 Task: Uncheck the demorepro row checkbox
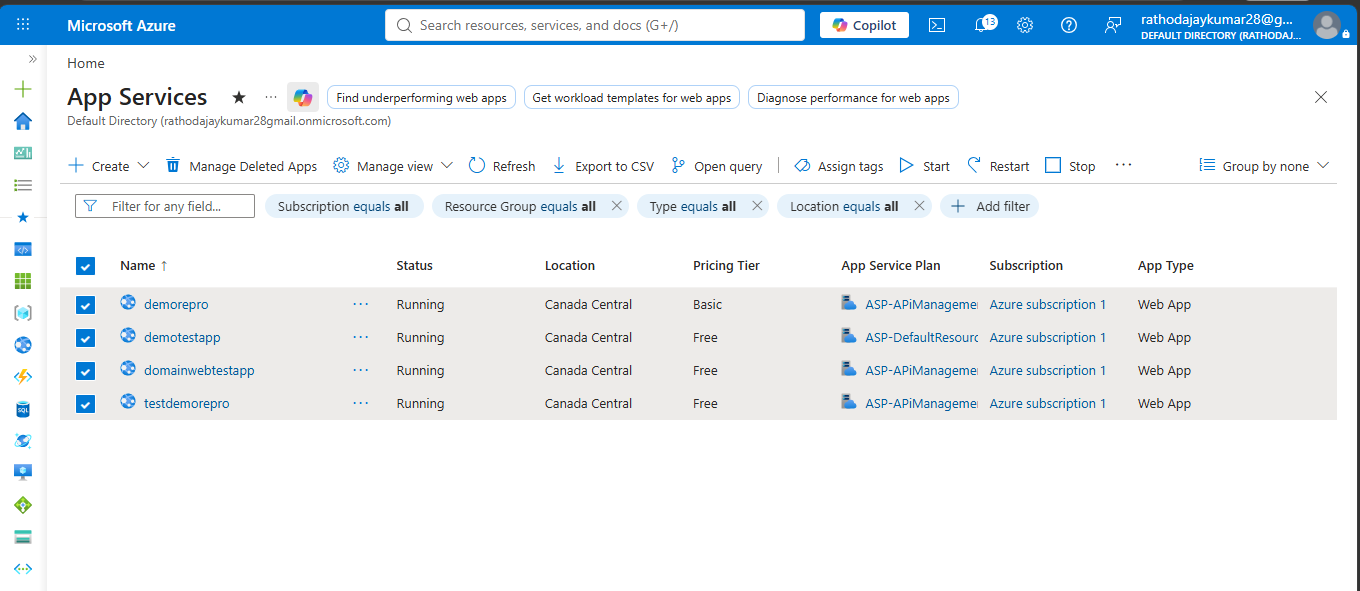(x=85, y=305)
